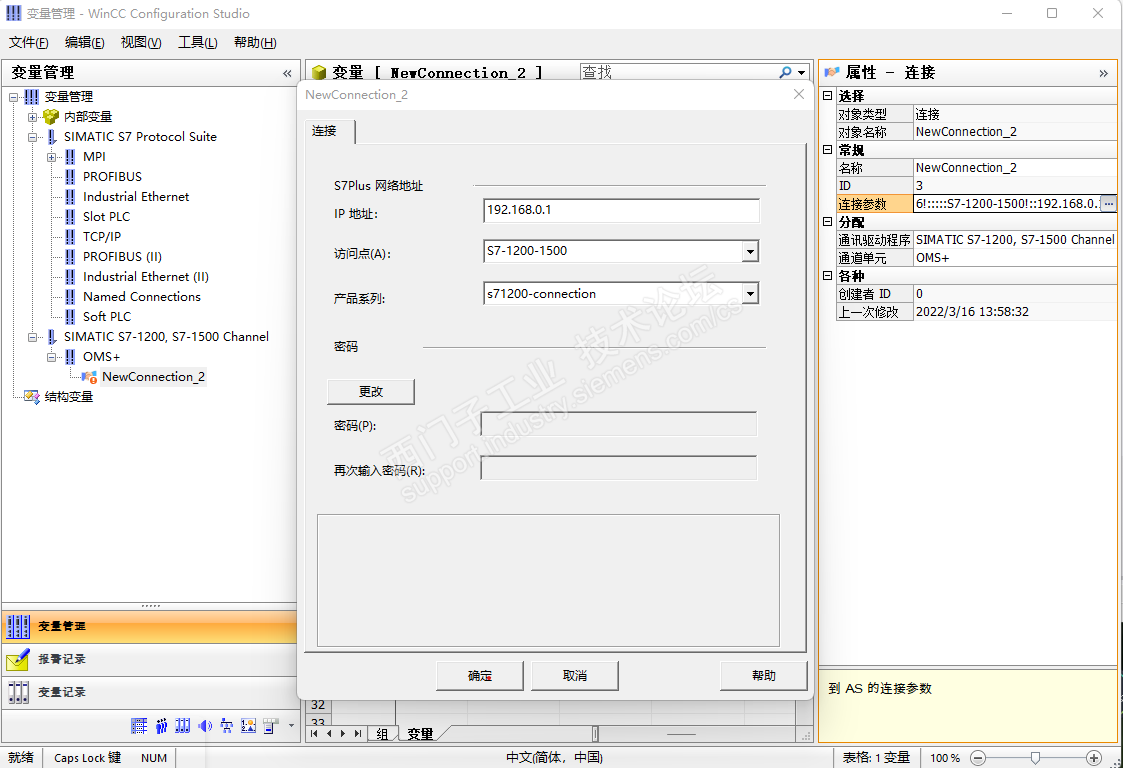Viewport: 1123px width, 768px height.
Task: Open the horn speaker icon
Action: (x=205, y=726)
